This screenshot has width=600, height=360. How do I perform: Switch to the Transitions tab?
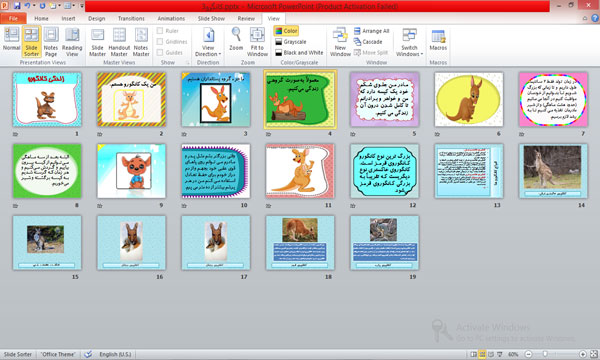(131, 18)
